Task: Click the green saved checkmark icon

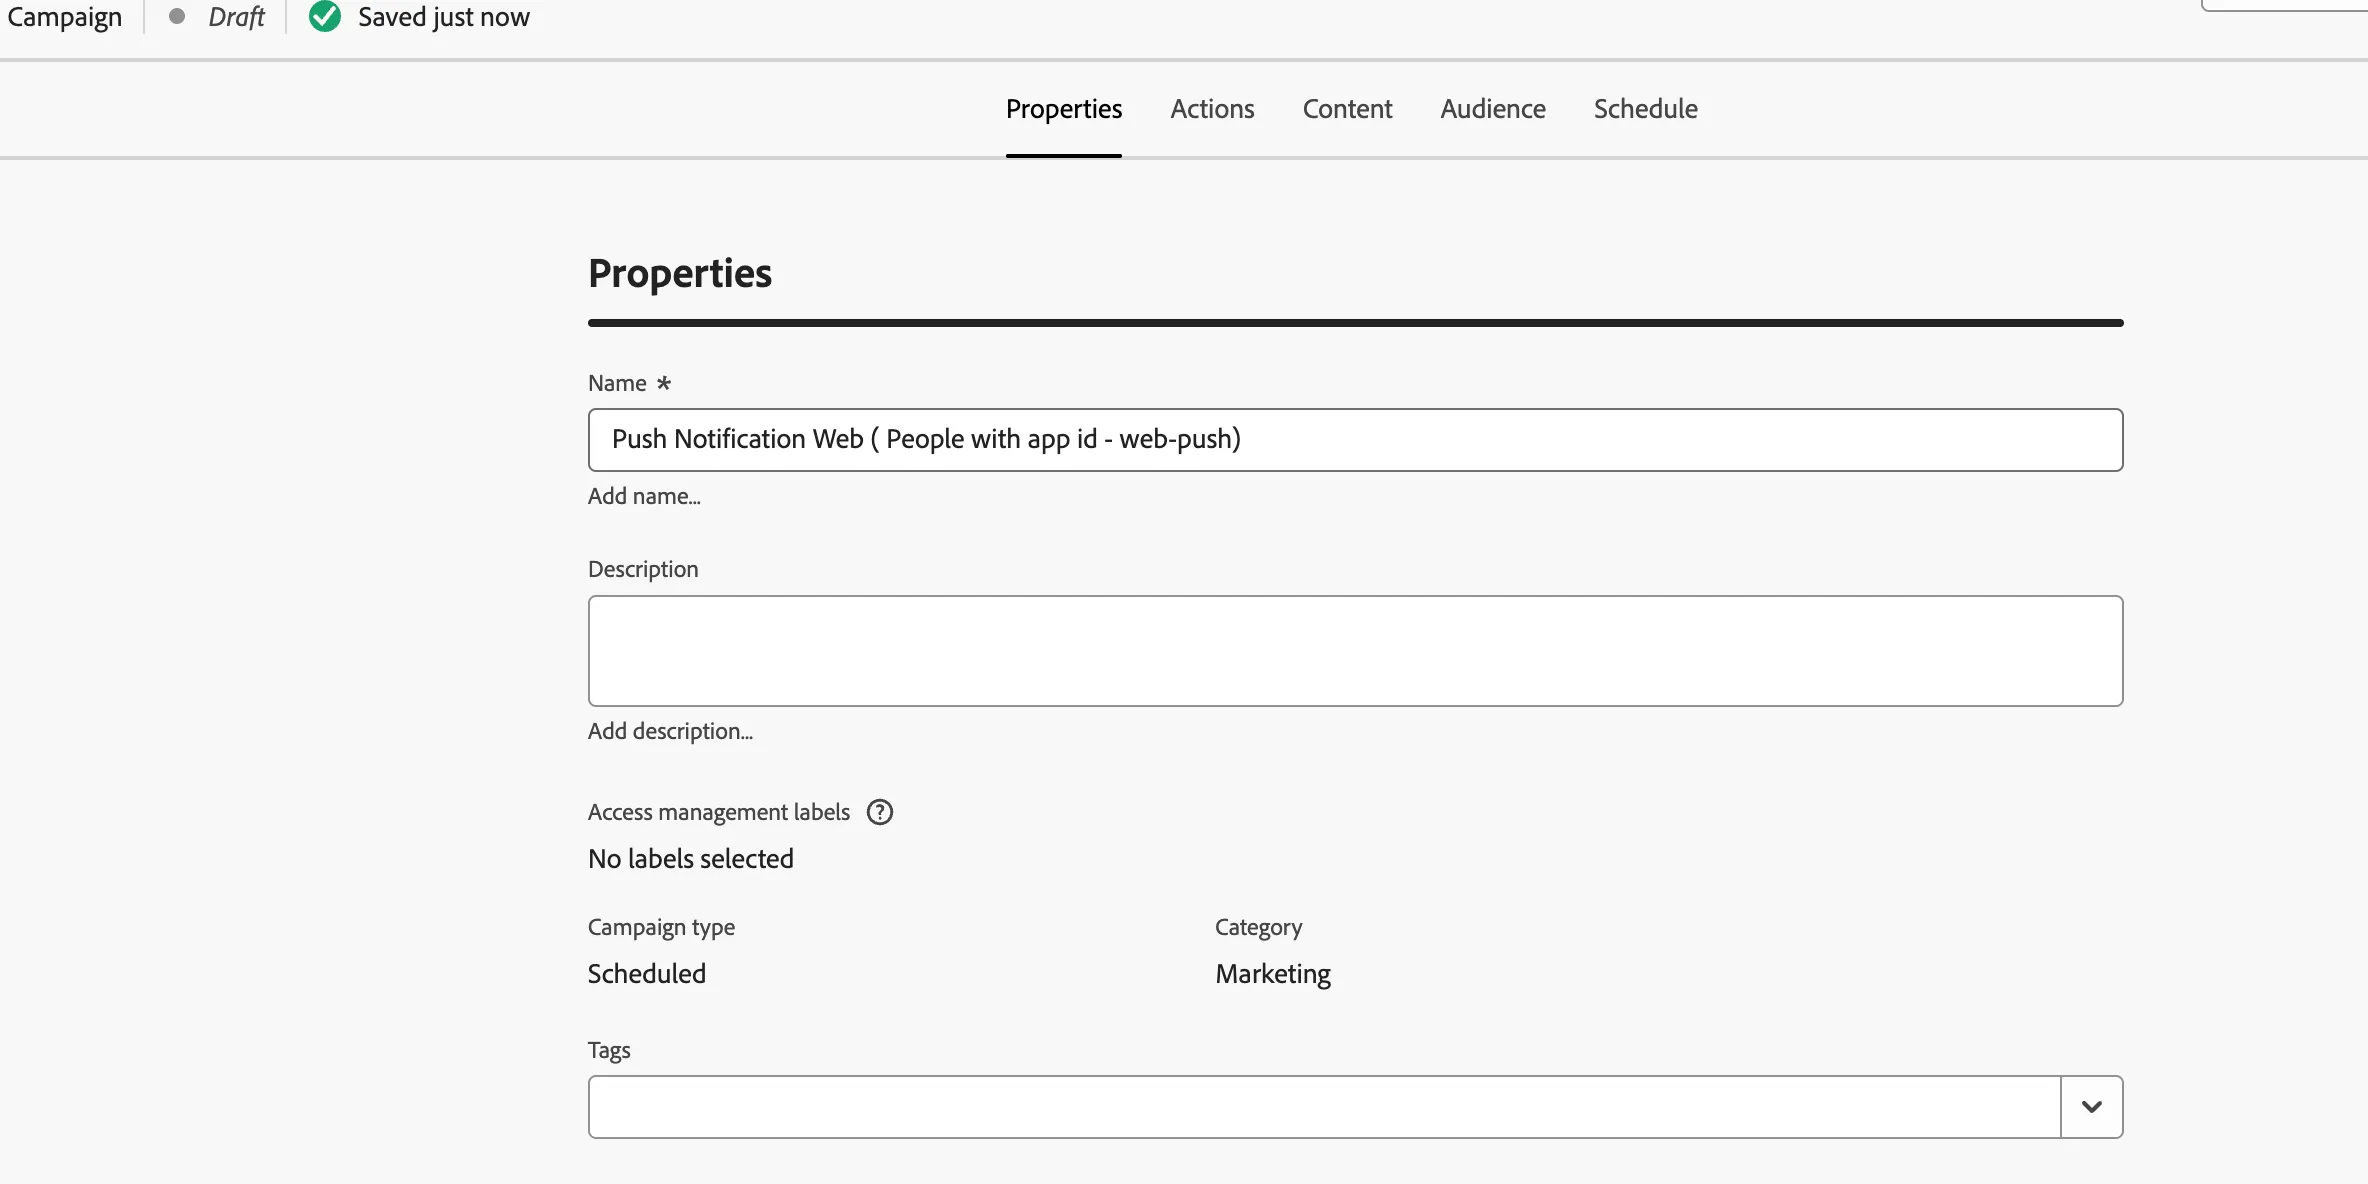Action: tap(325, 17)
